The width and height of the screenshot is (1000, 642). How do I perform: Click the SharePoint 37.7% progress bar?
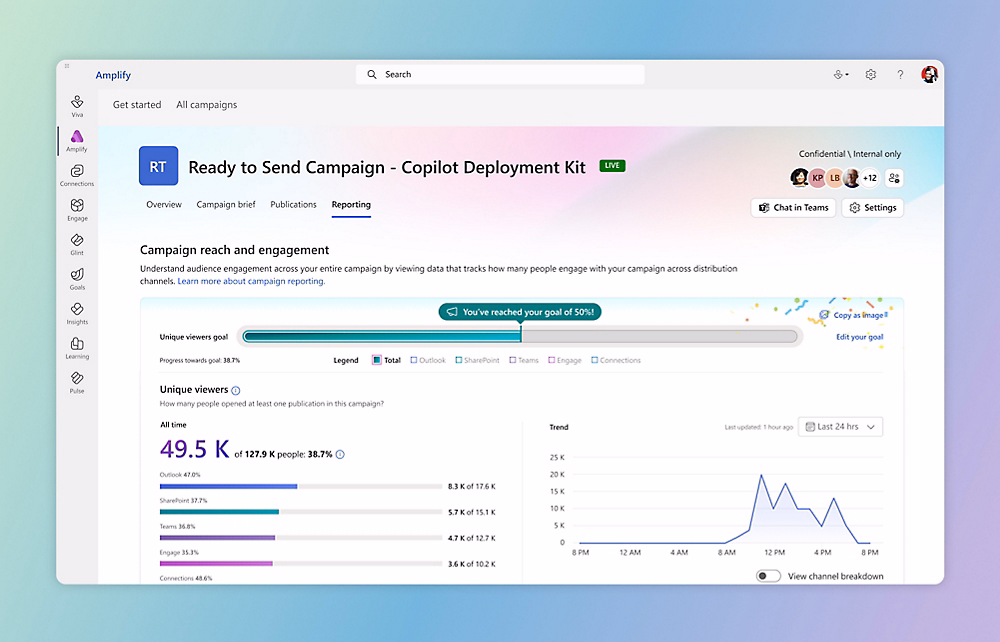coord(300,512)
